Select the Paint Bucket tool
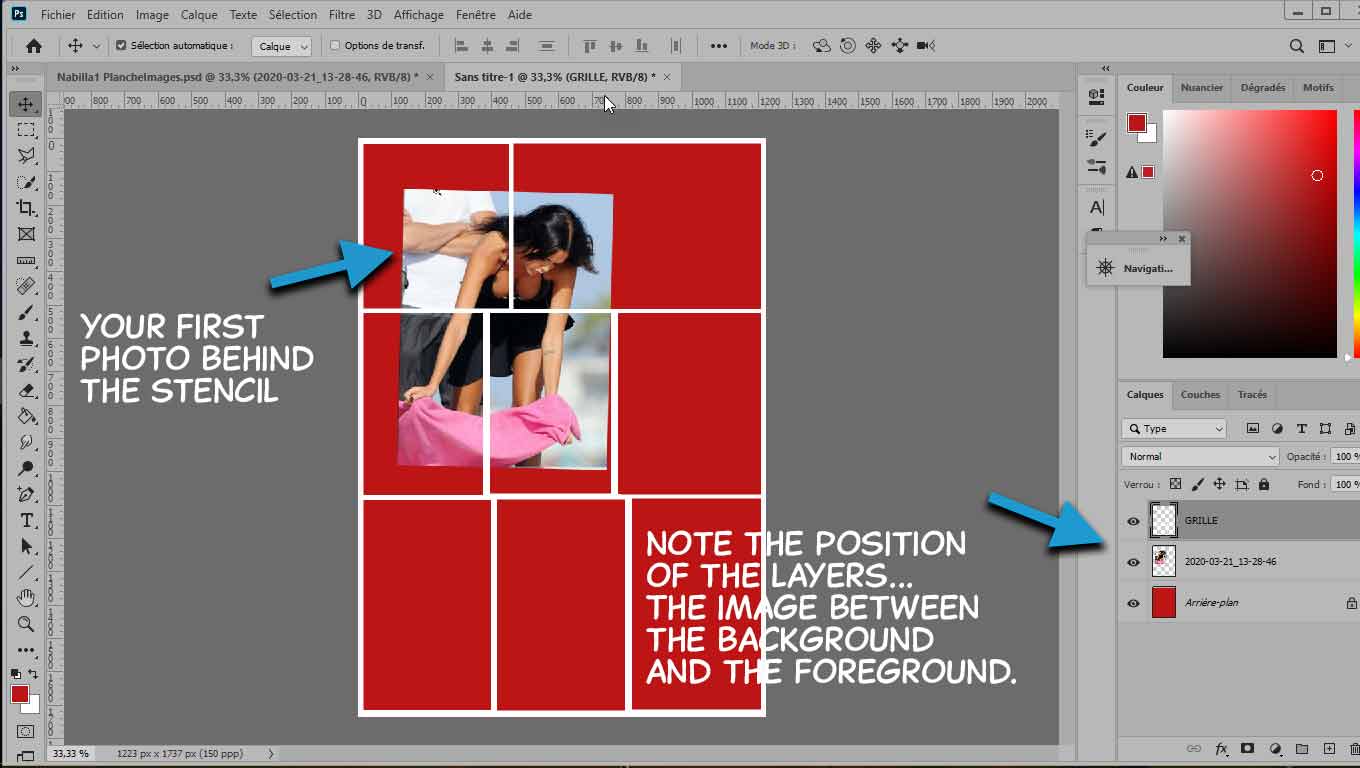Screen dimensions: 1360x768 [26, 416]
